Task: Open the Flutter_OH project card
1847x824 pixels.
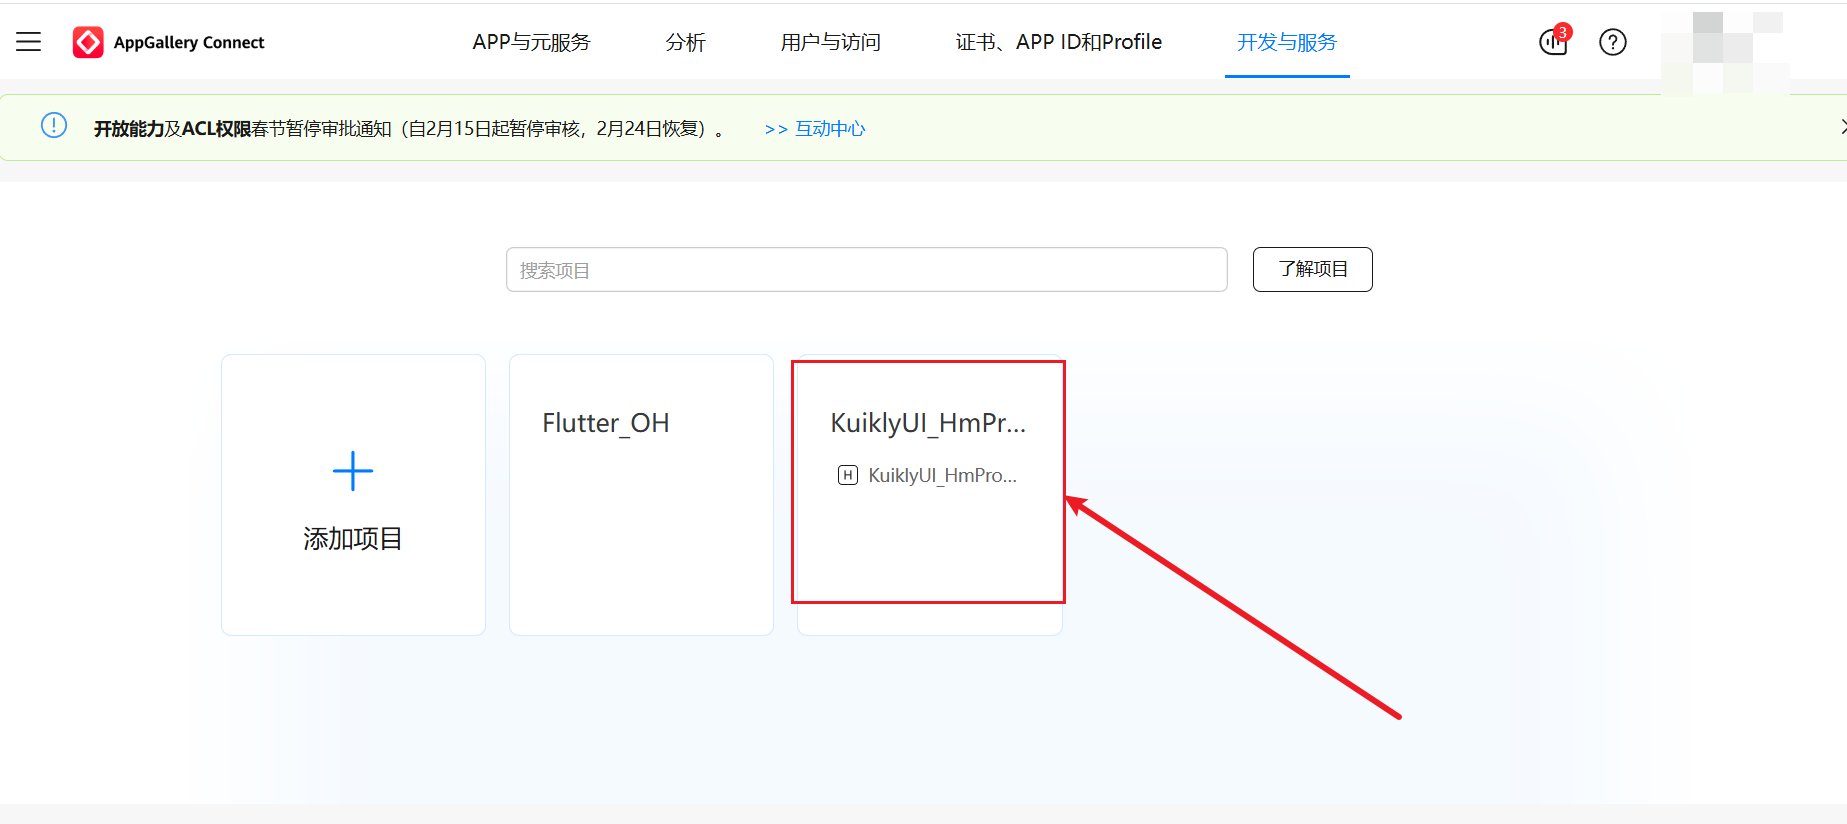Action: click(x=641, y=495)
